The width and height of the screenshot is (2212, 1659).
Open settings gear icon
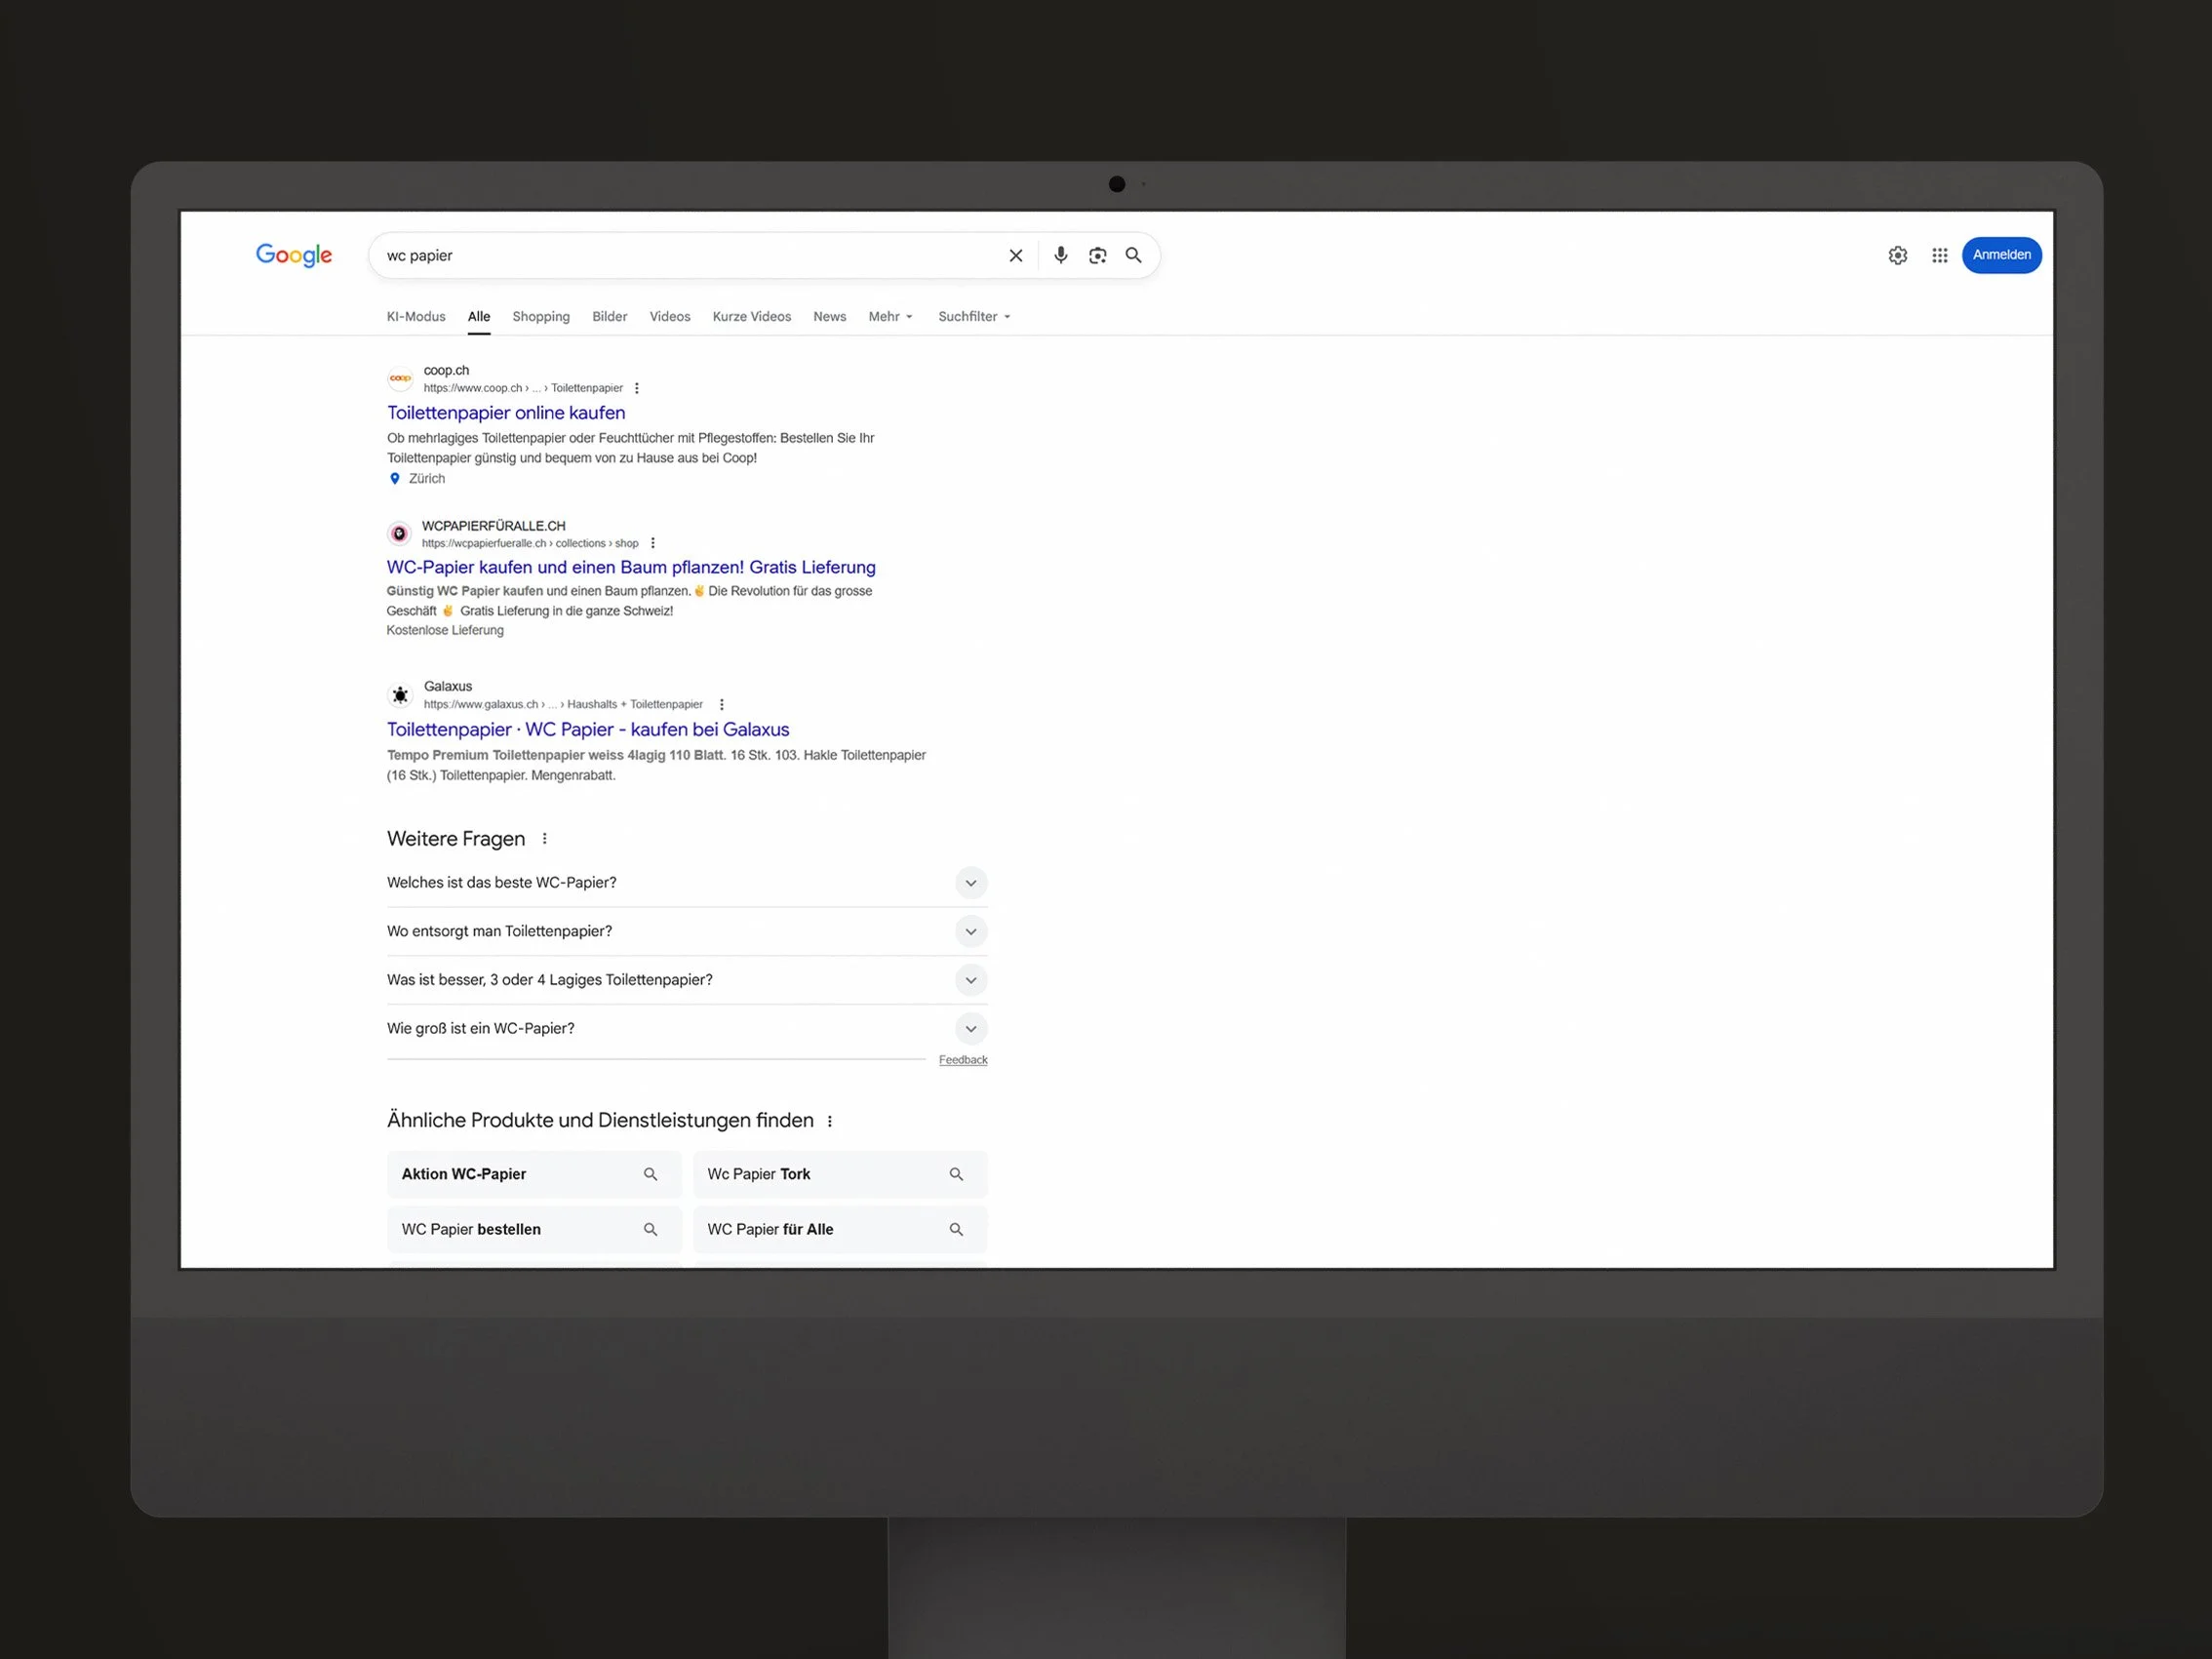click(1897, 255)
